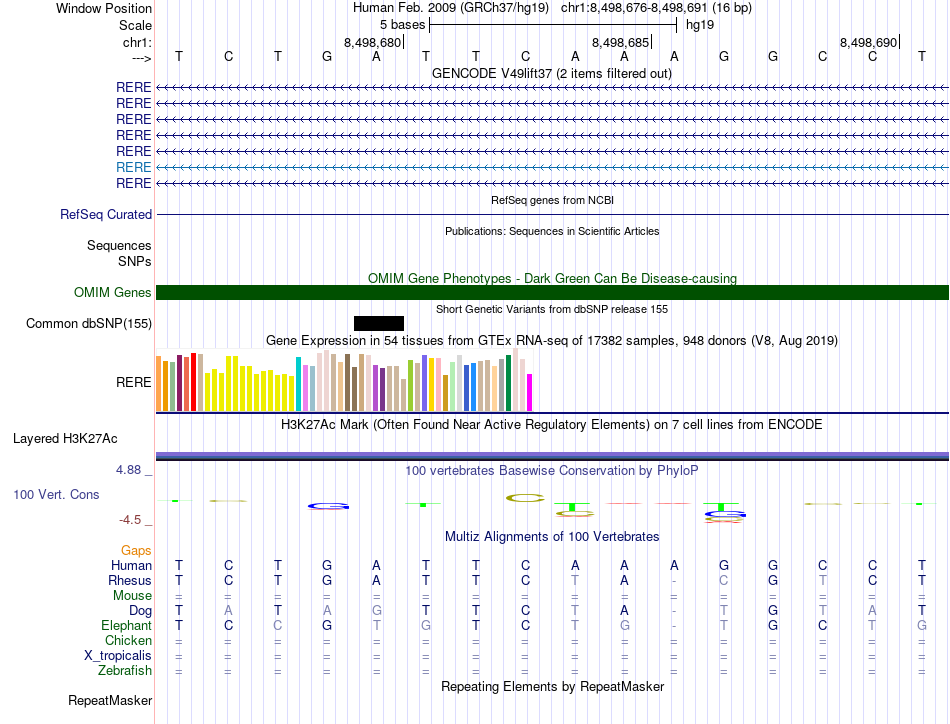The width and height of the screenshot is (950, 724).
Task: Click the cyan bar in GTEx expression chart
Action: pyautogui.click(x=298, y=384)
